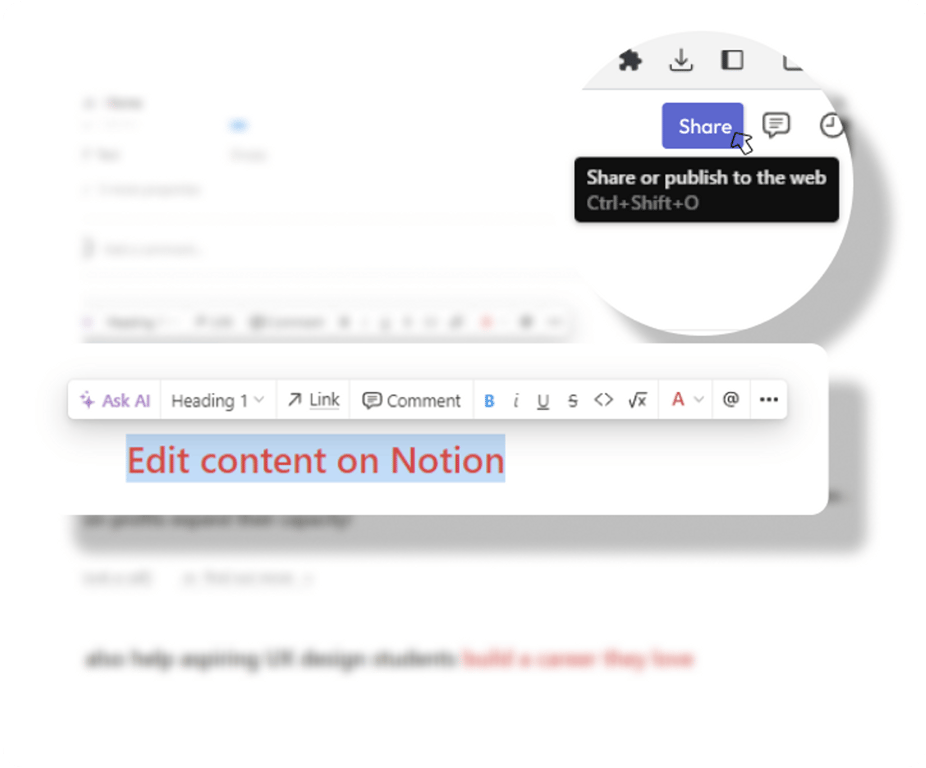The image size is (926, 768).
Task: Create inline equation with square root icon
Action: pyautogui.click(x=638, y=401)
